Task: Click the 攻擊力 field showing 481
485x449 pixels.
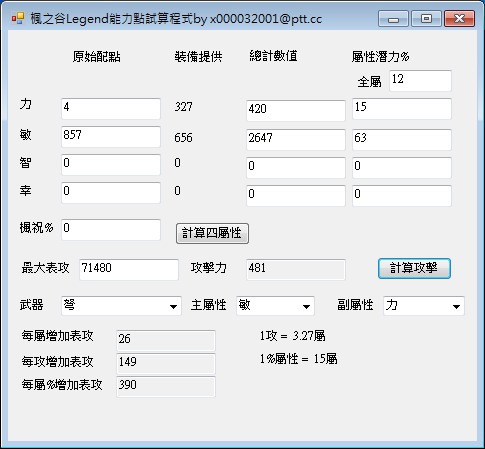Action: click(296, 270)
